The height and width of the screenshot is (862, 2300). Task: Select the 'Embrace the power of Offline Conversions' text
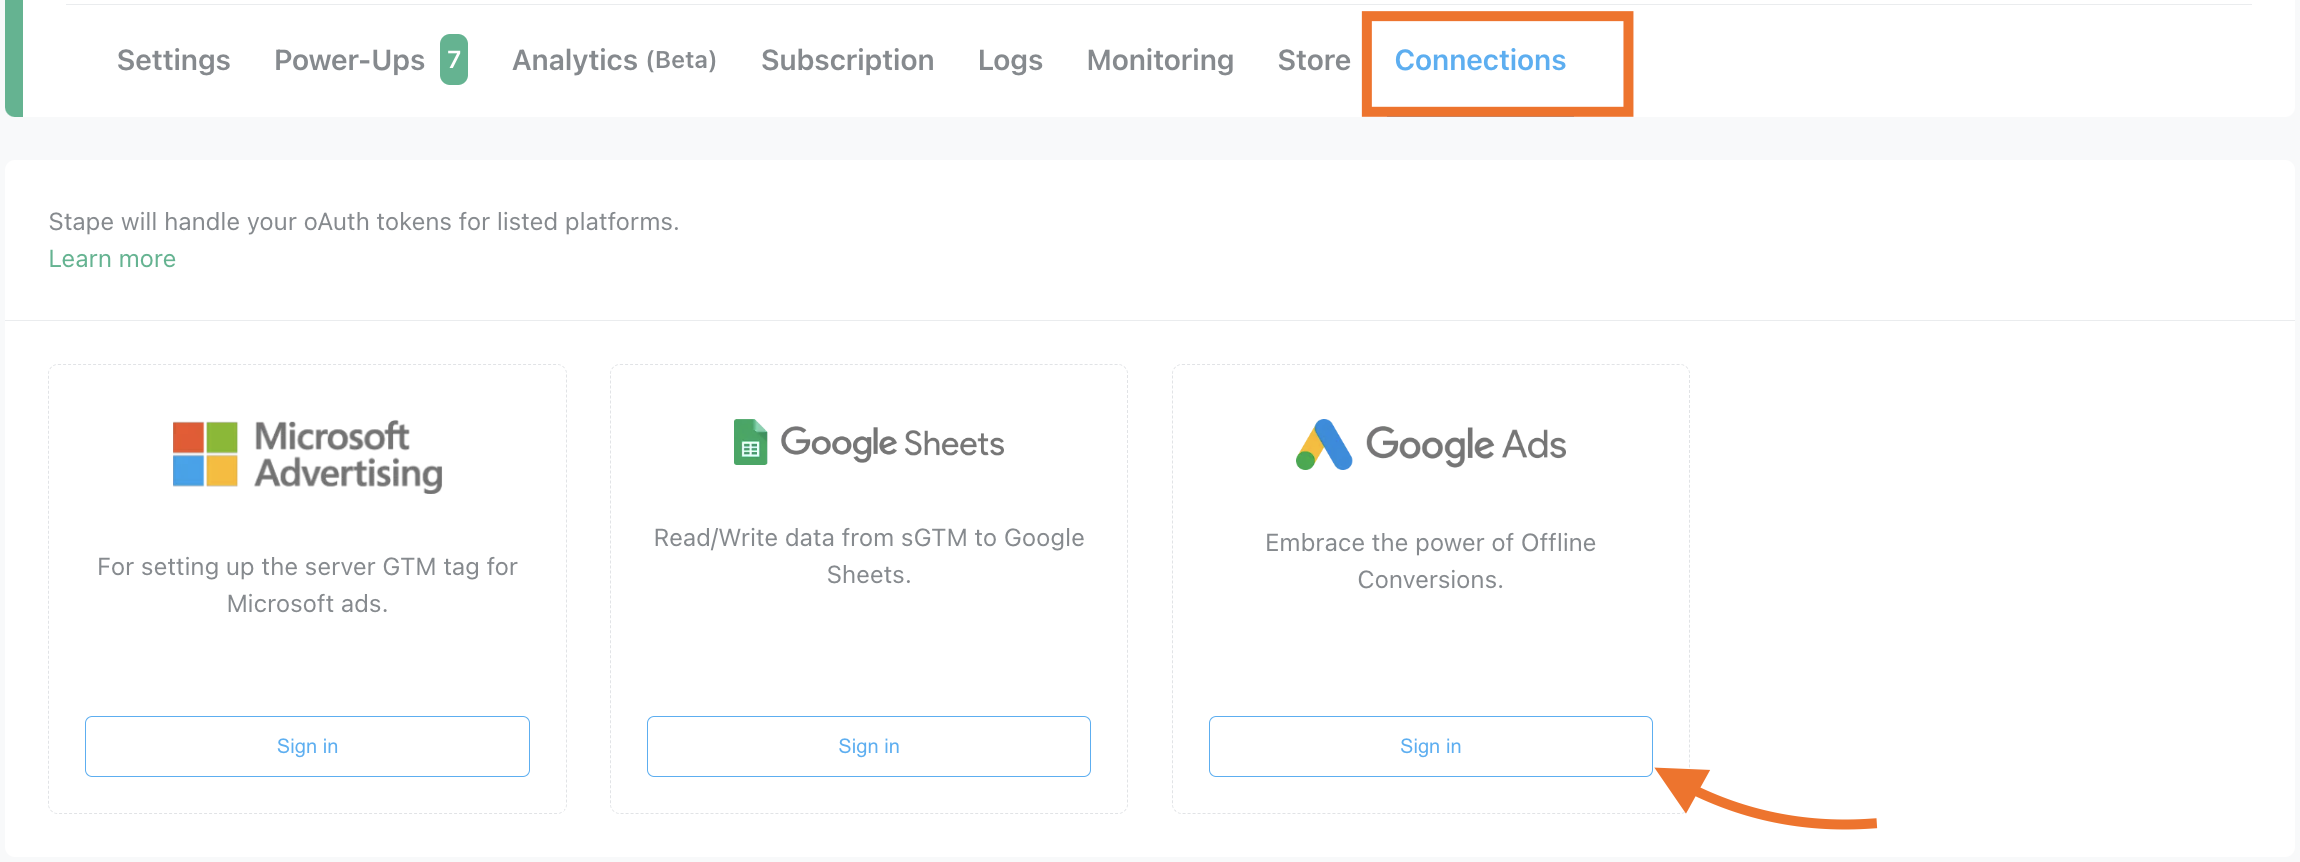1430,561
